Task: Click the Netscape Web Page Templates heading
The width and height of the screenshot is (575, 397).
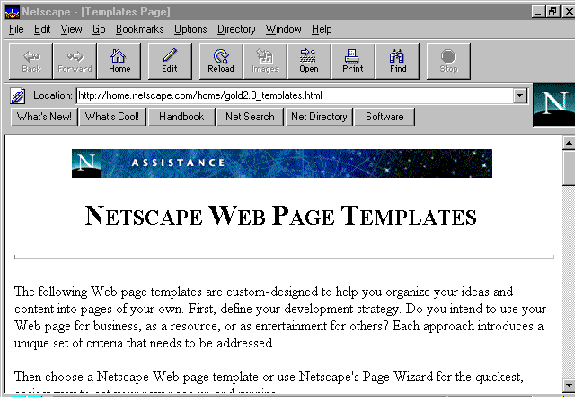Action: tap(281, 216)
